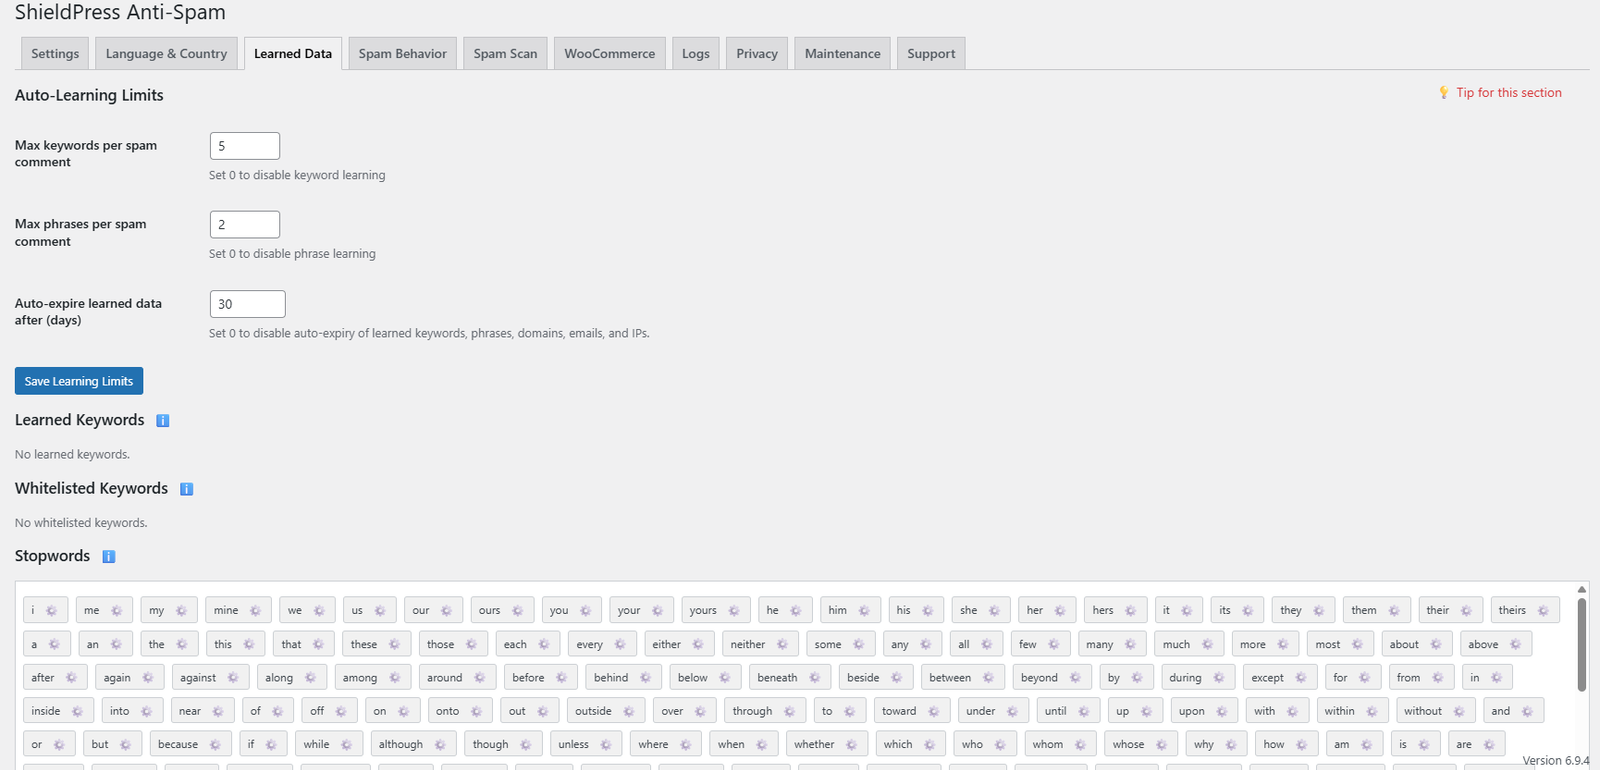
Task: Open the Learned Keywords info icon
Action: point(163,421)
